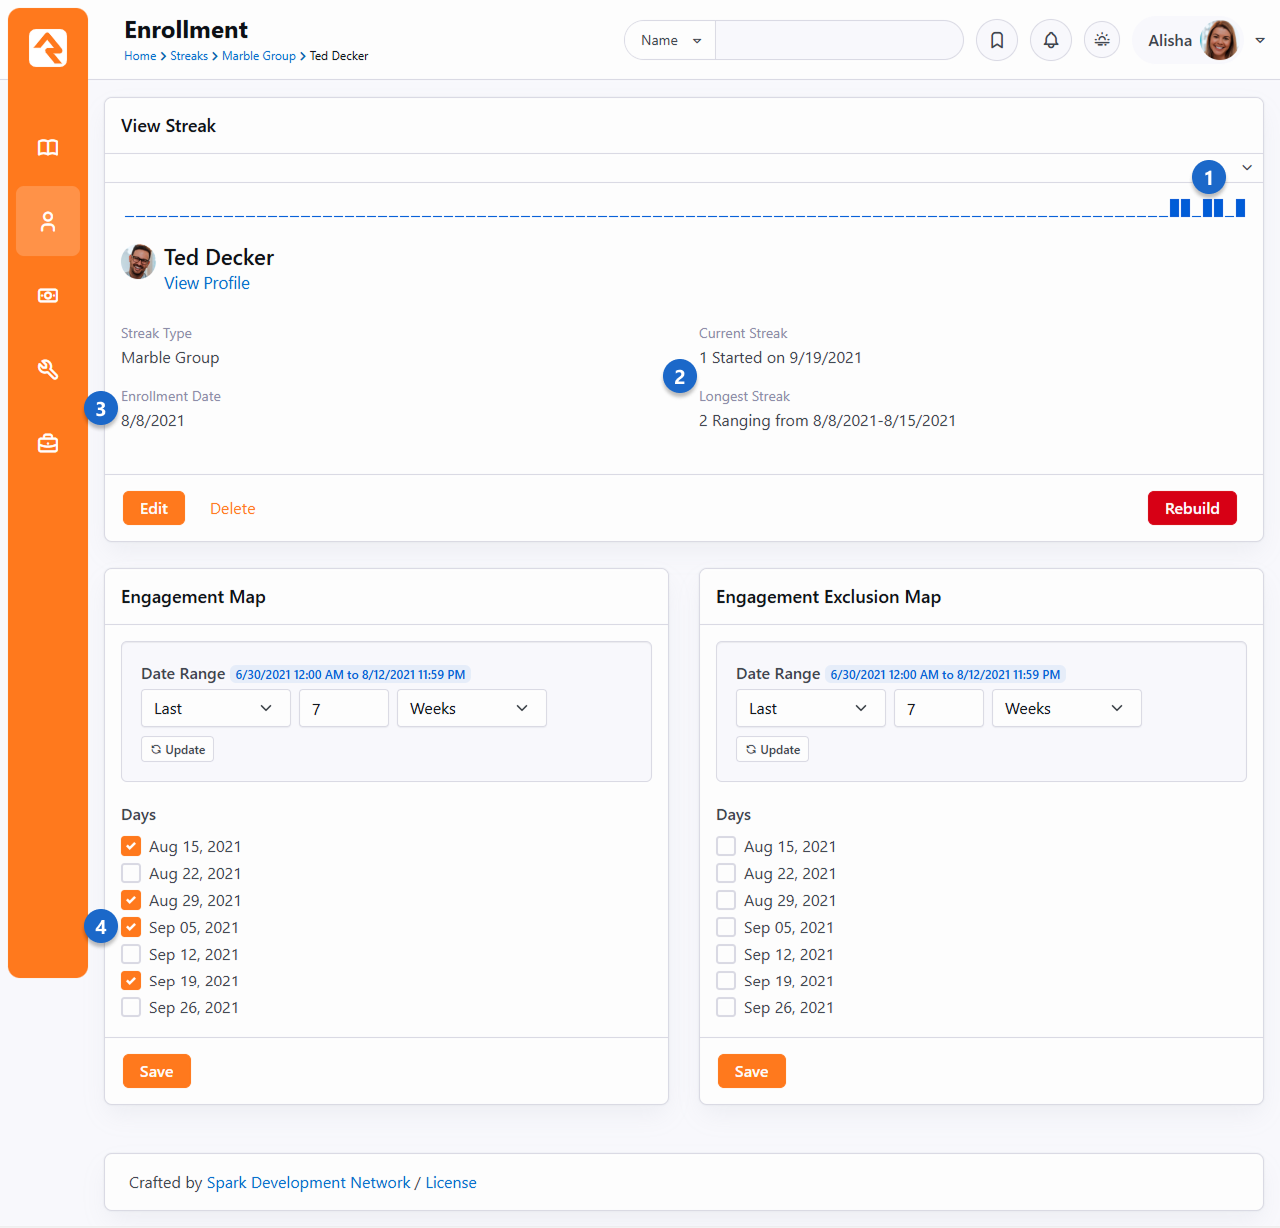Screen dimensions: 1280x1228
Task: Open Weeks dropdown in Engagement Map
Action: [x=471, y=708]
